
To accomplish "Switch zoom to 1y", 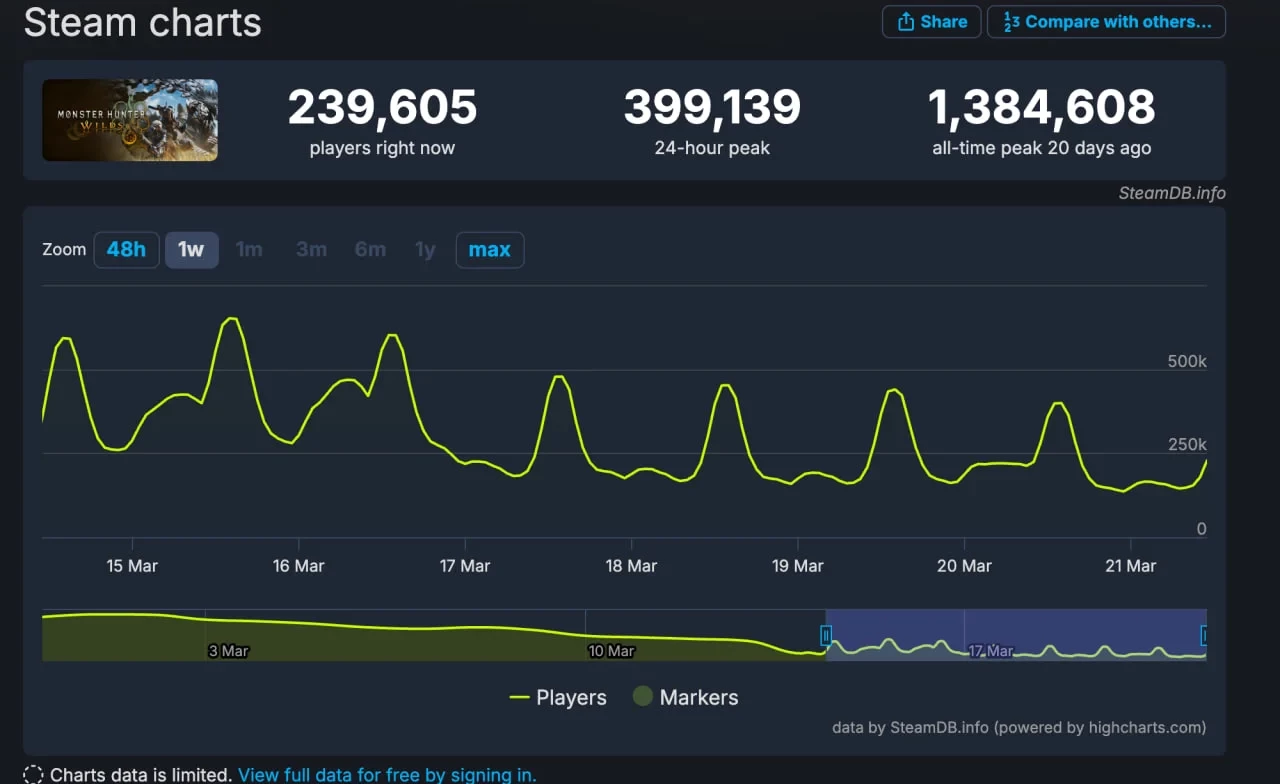I will pyautogui.click(x=425, y=250).
